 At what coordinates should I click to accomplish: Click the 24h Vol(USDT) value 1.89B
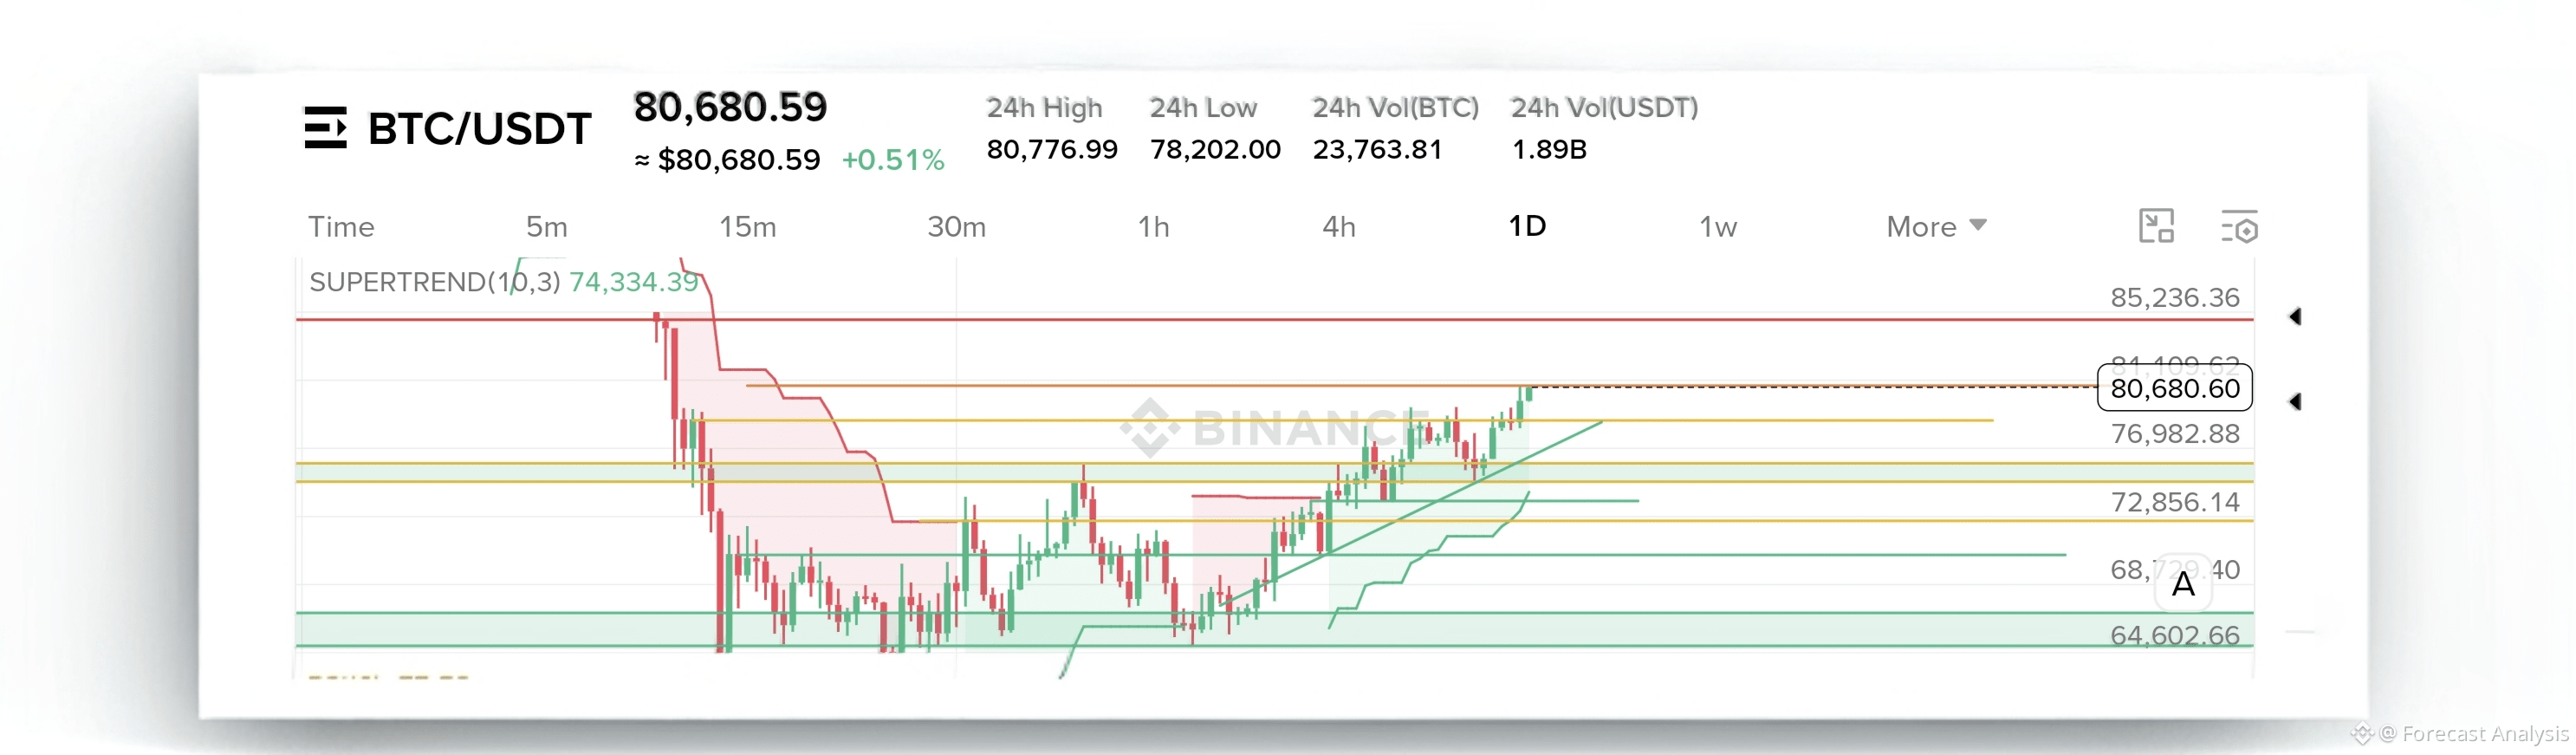coord(1549,149)
